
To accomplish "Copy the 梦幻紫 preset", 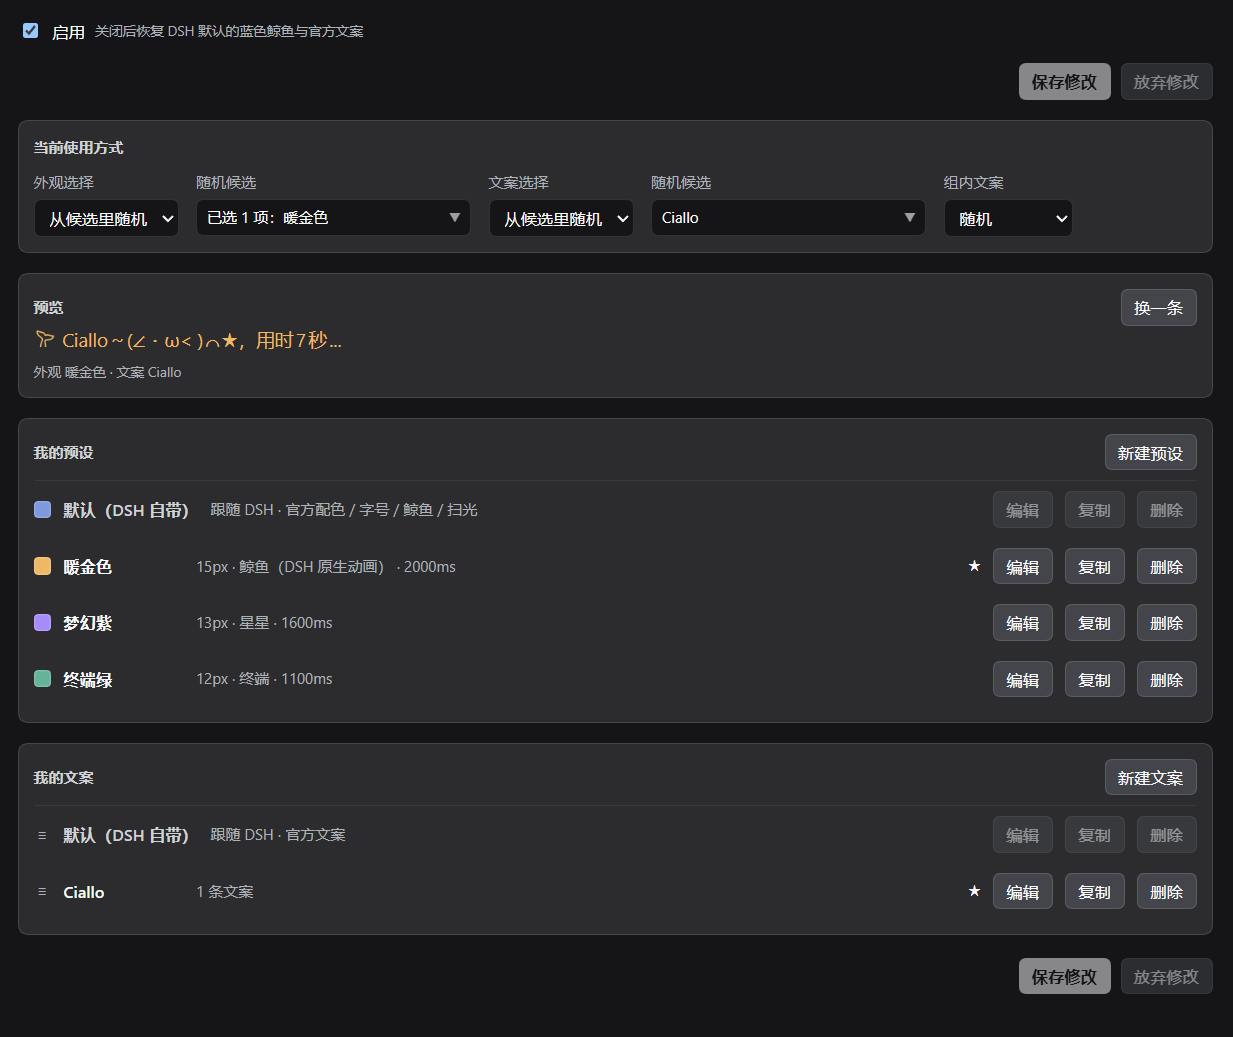I will pyautogui.click(x=1094, y=623).
